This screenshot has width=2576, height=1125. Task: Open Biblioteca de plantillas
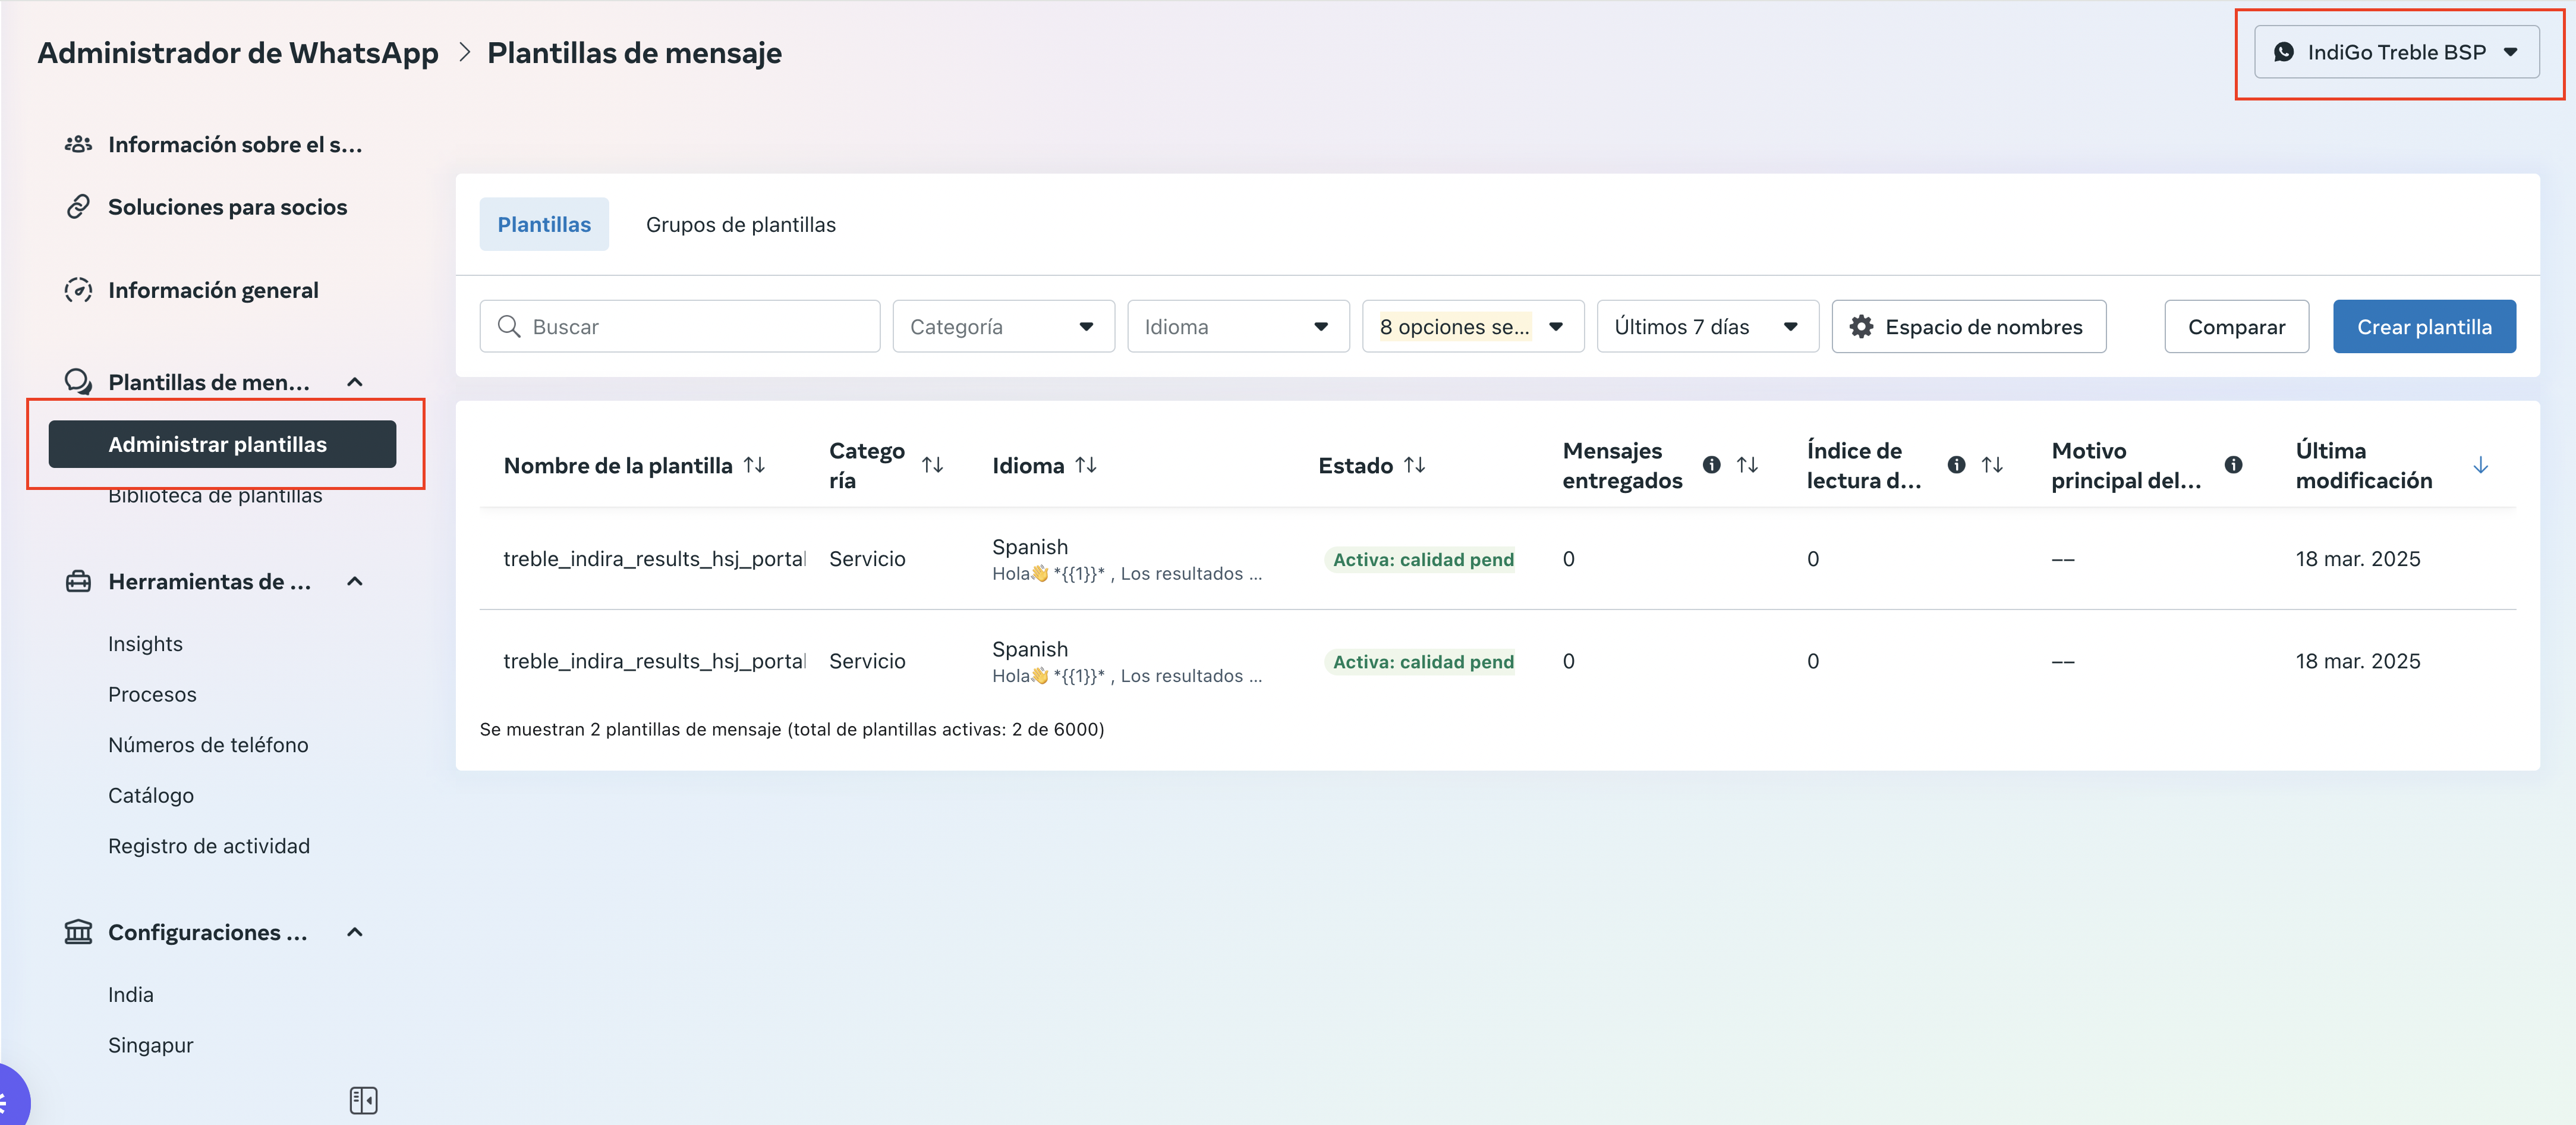pyautogui.click(x=215, y=496)
